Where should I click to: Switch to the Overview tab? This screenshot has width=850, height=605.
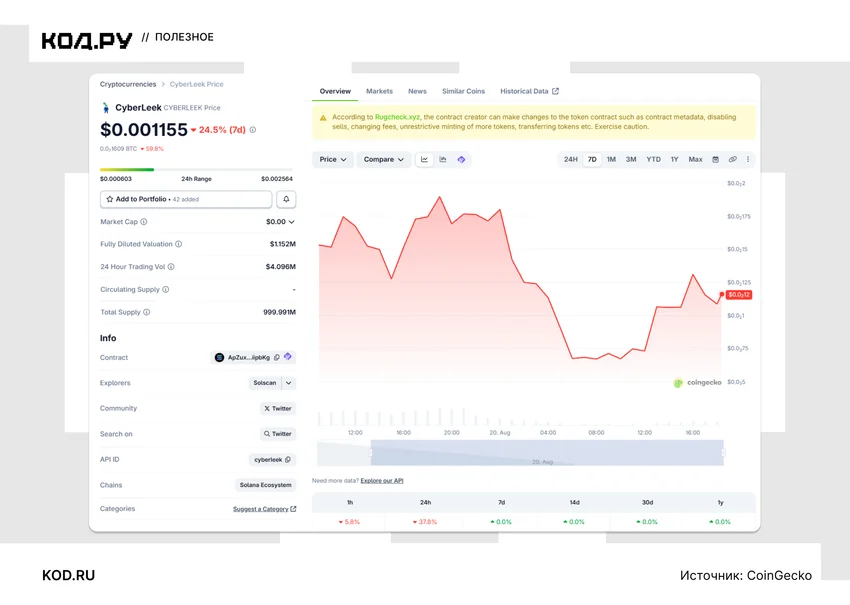coord(335,91)
